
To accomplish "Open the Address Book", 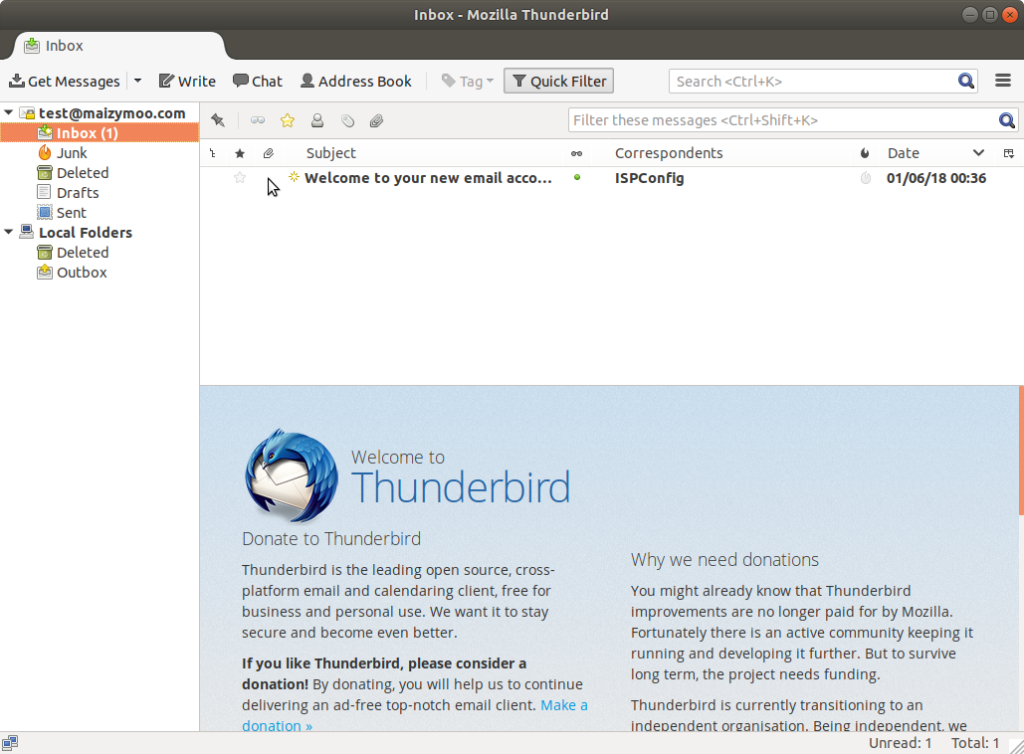I will (356, 81).
